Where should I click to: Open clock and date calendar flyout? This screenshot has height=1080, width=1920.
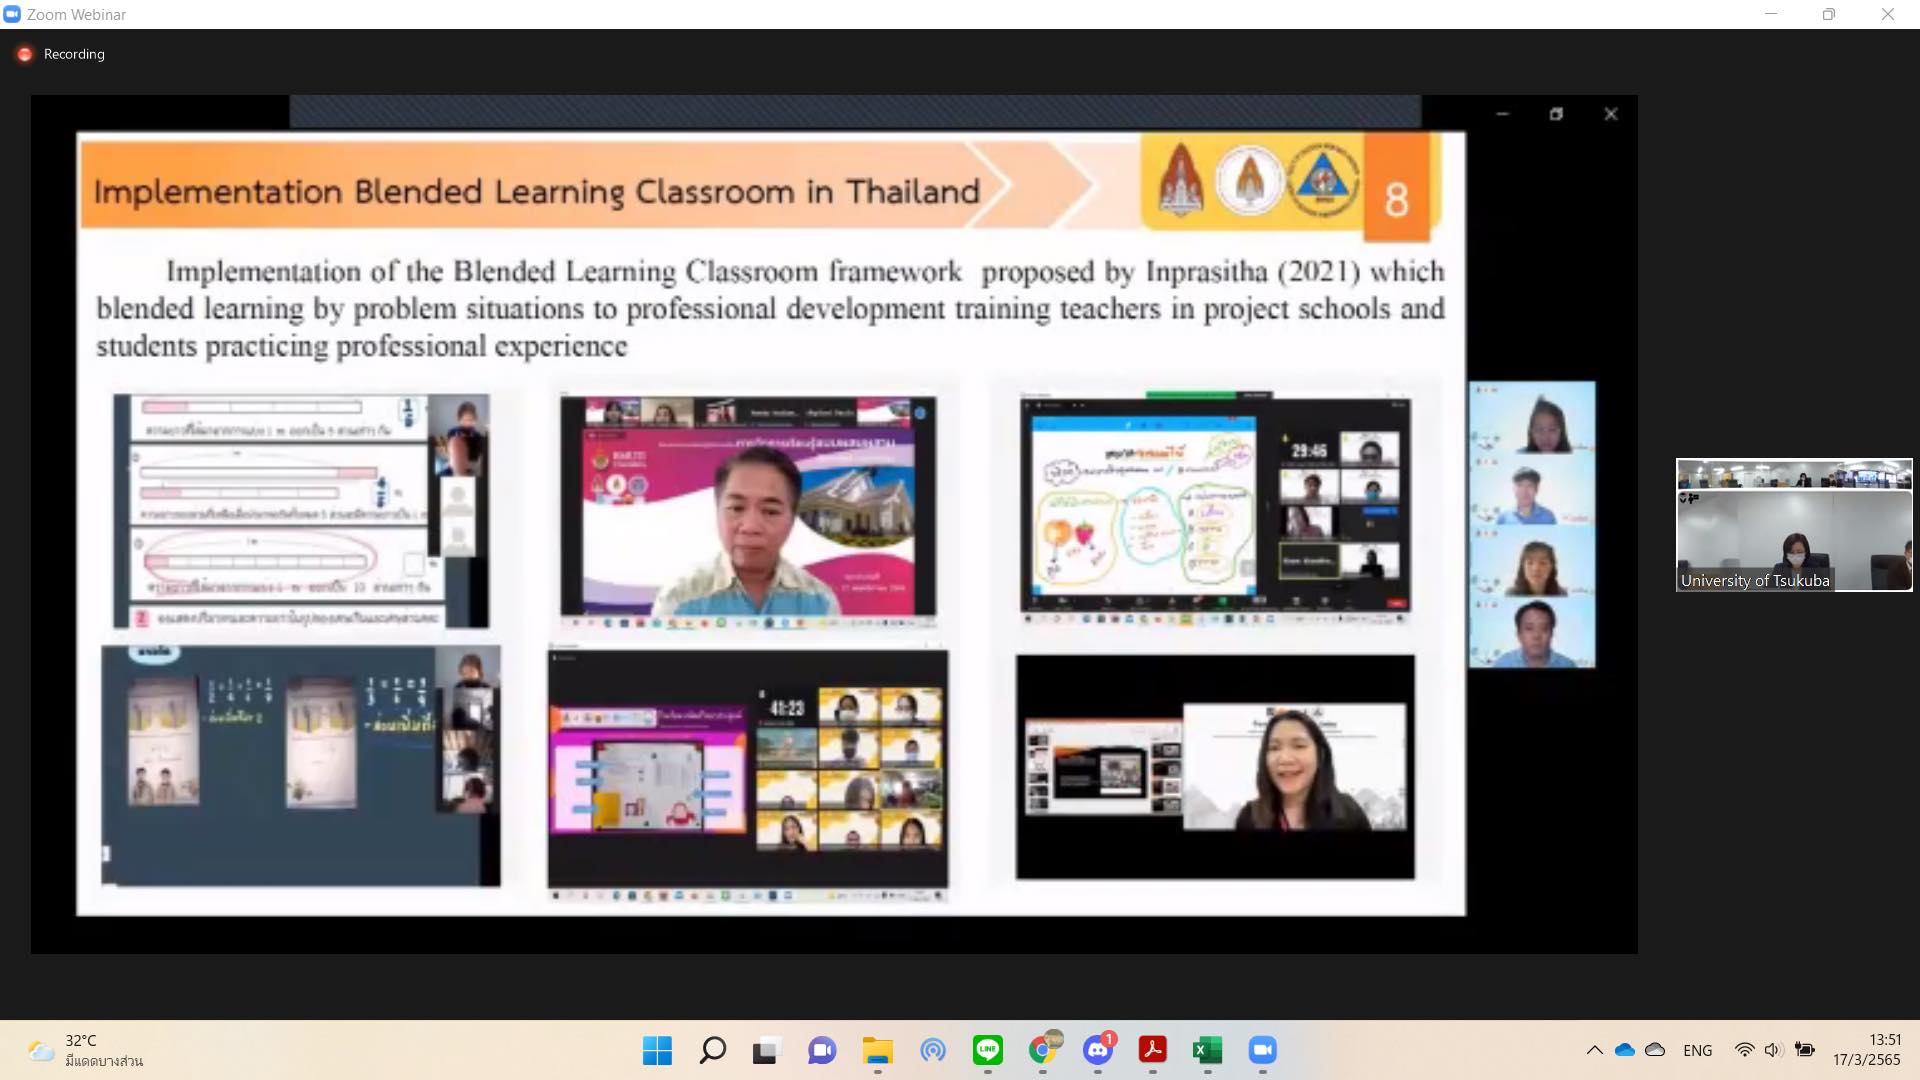(x=1866, y=1050)
